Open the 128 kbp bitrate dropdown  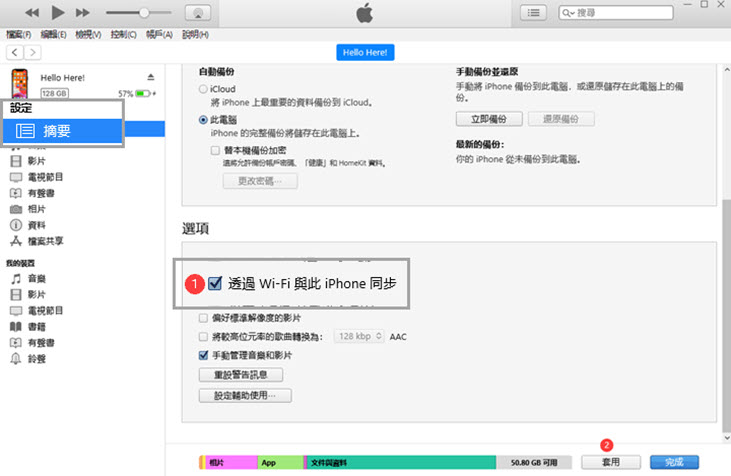(359, 336)
